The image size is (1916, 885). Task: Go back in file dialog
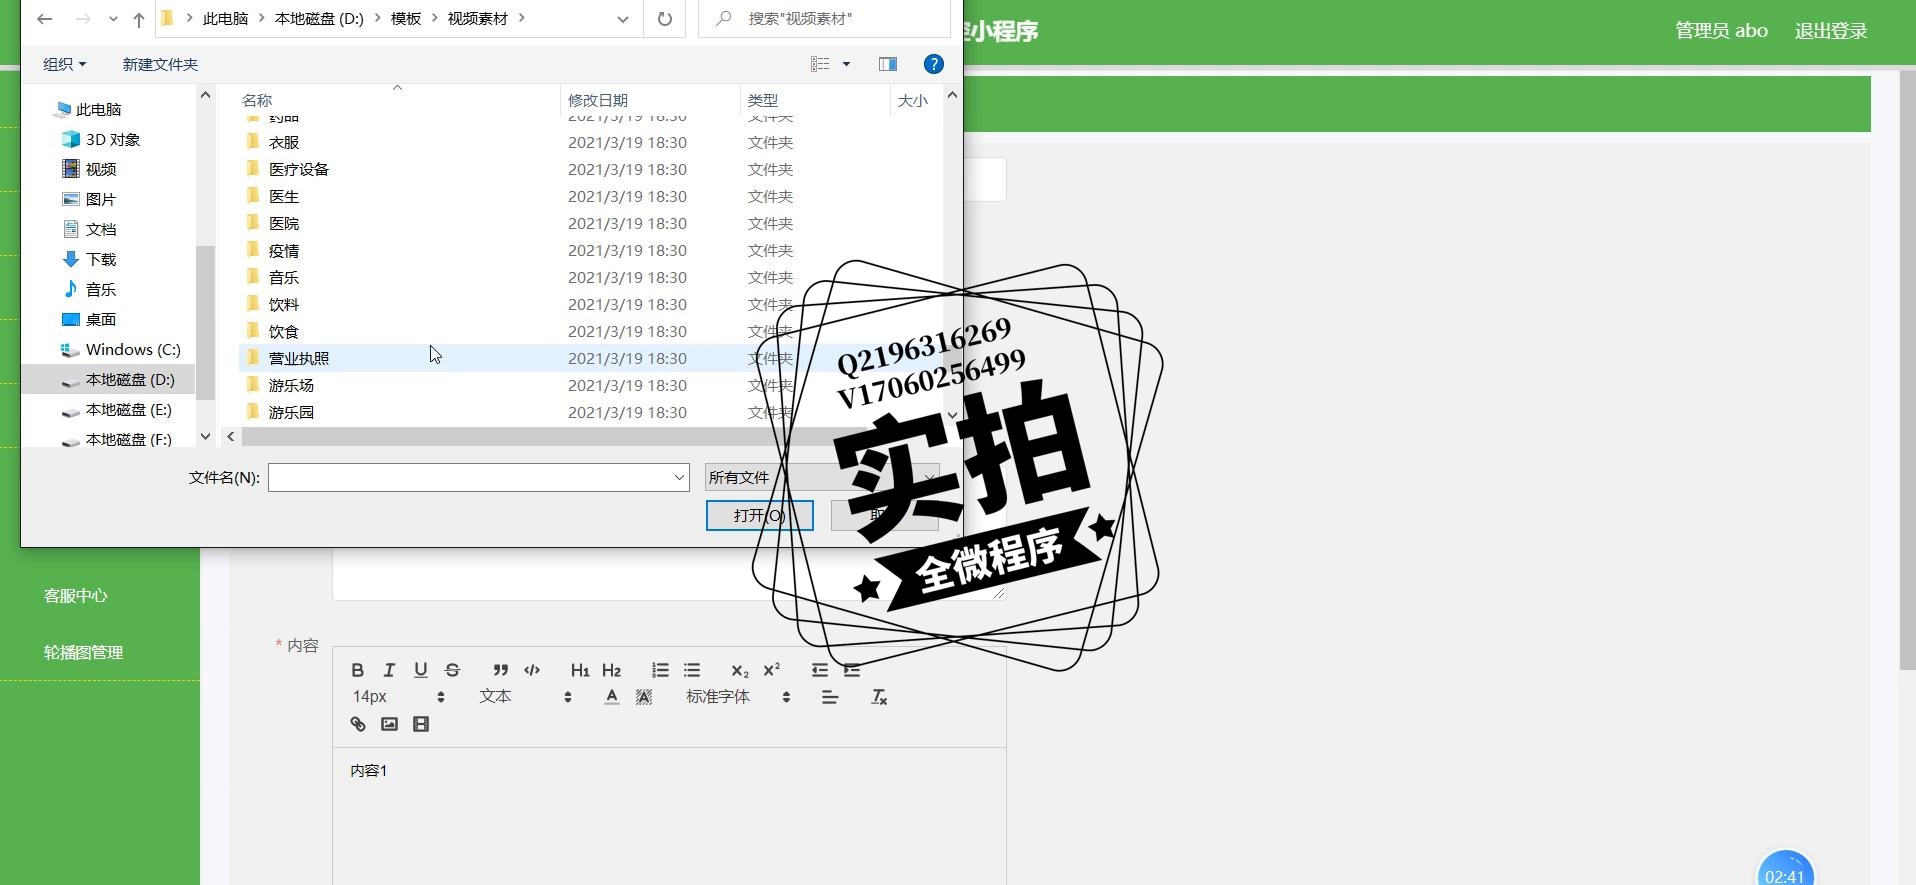45,19
